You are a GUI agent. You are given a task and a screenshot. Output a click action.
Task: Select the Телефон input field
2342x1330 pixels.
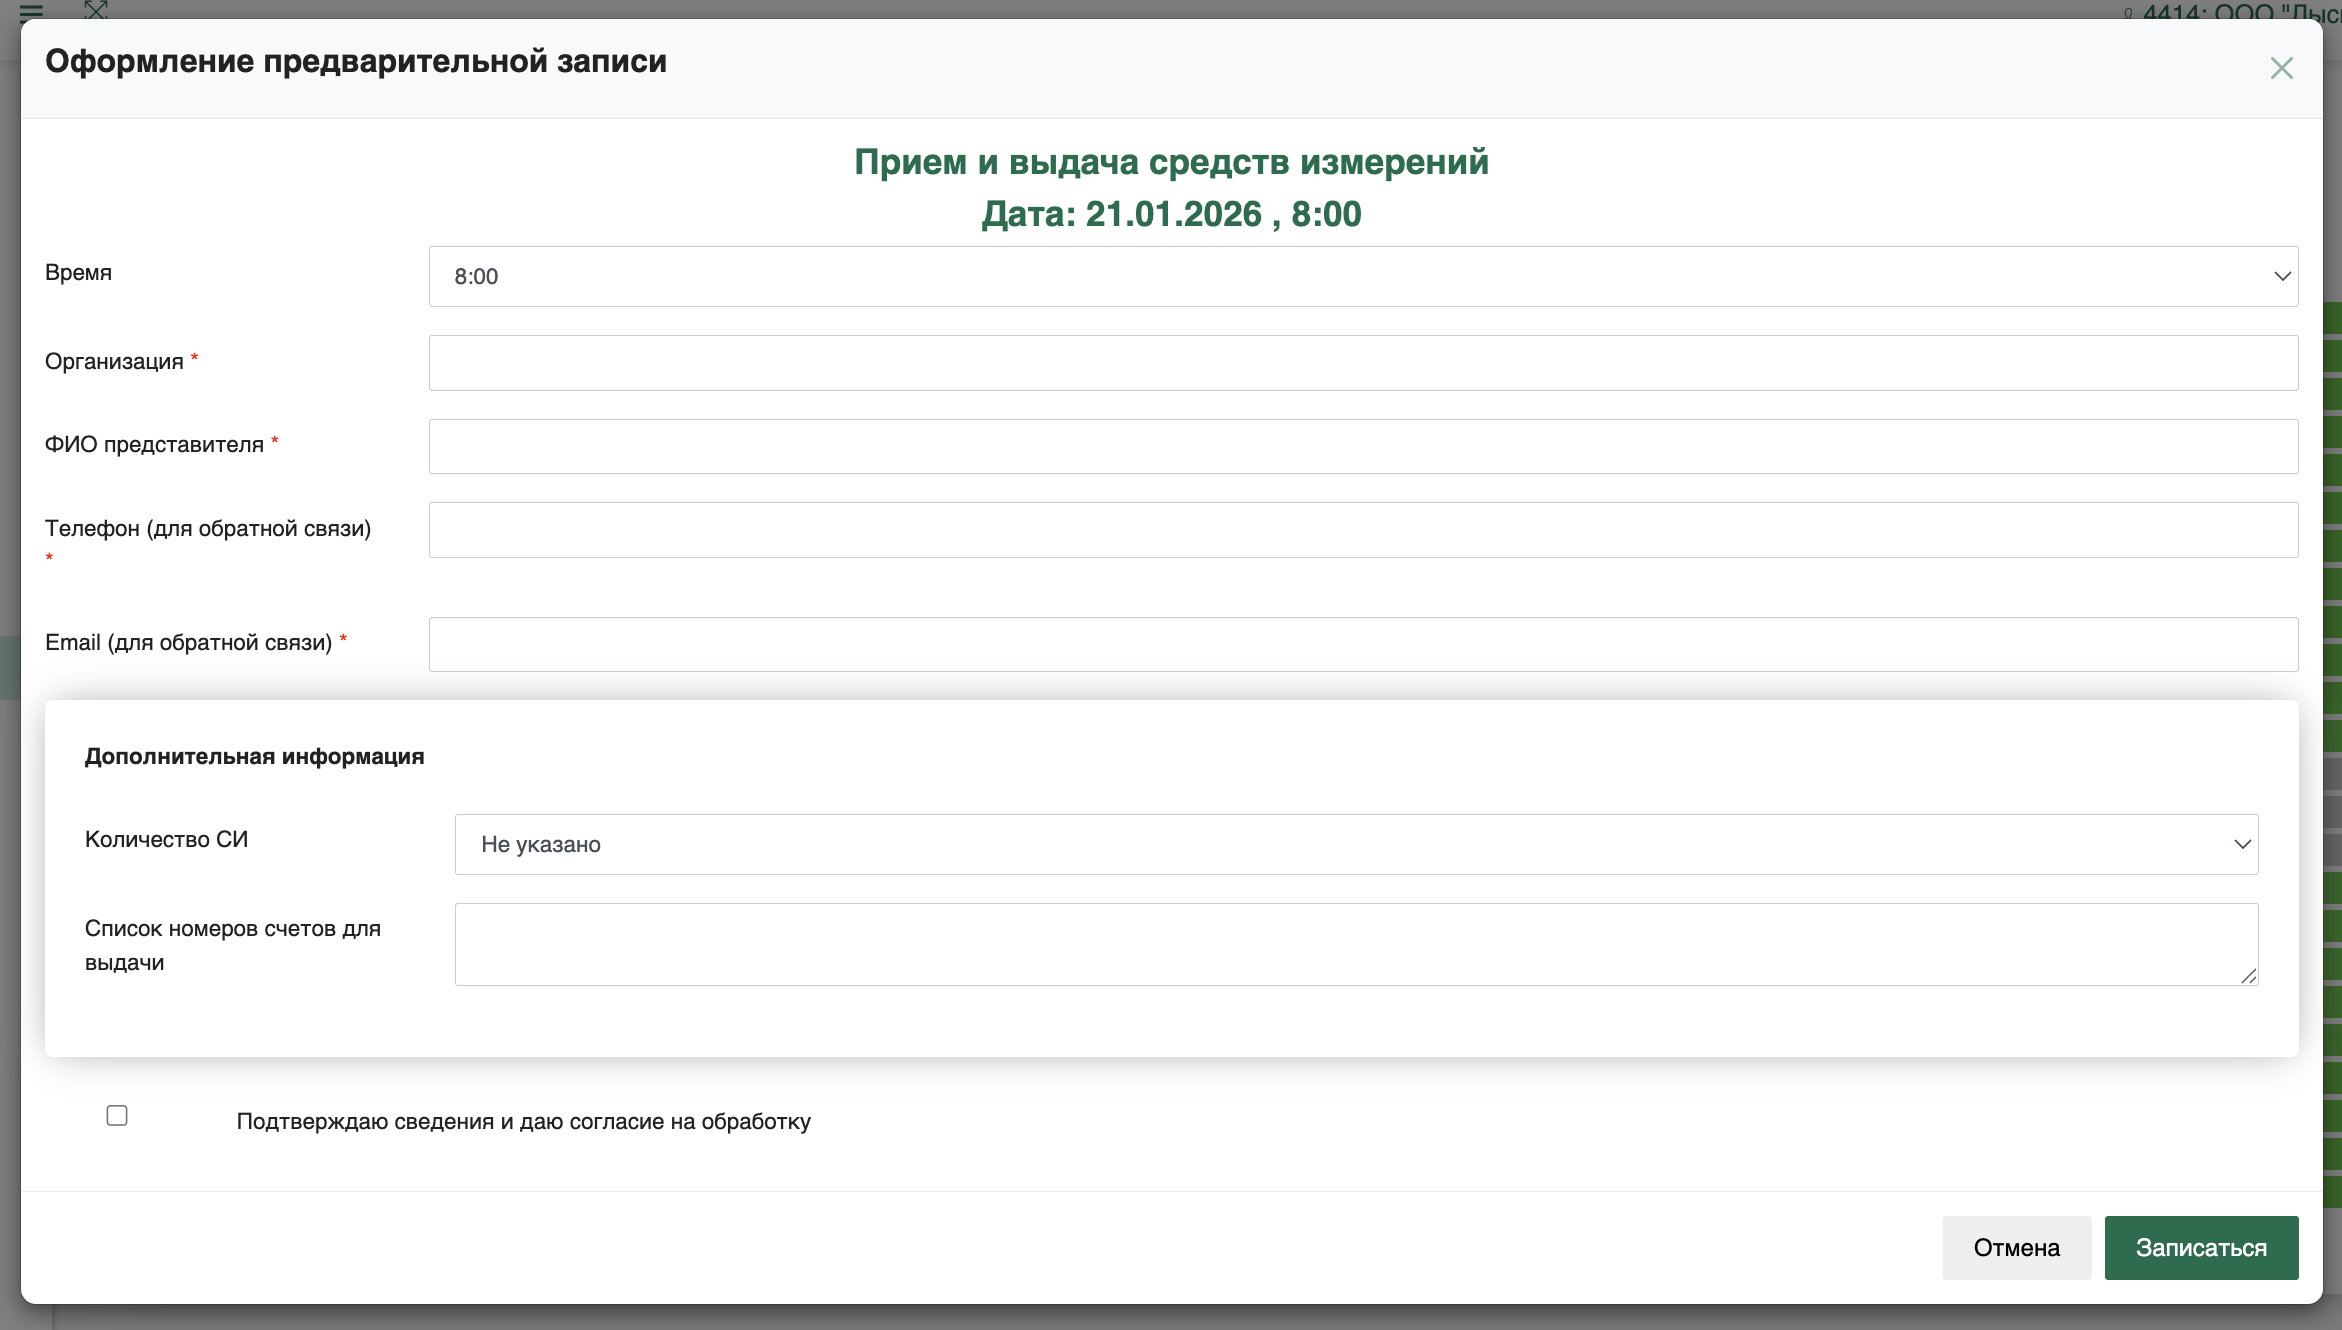point(1363,529)
